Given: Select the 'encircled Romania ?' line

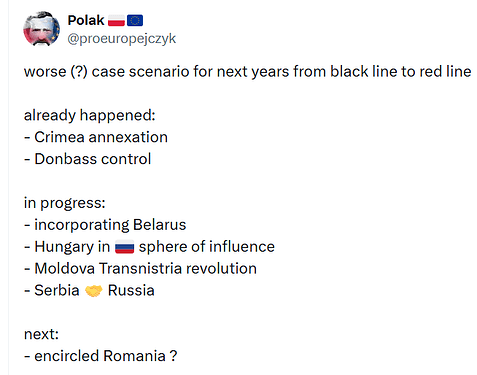Looking at the screenshot, I should [x=101, y=356].
